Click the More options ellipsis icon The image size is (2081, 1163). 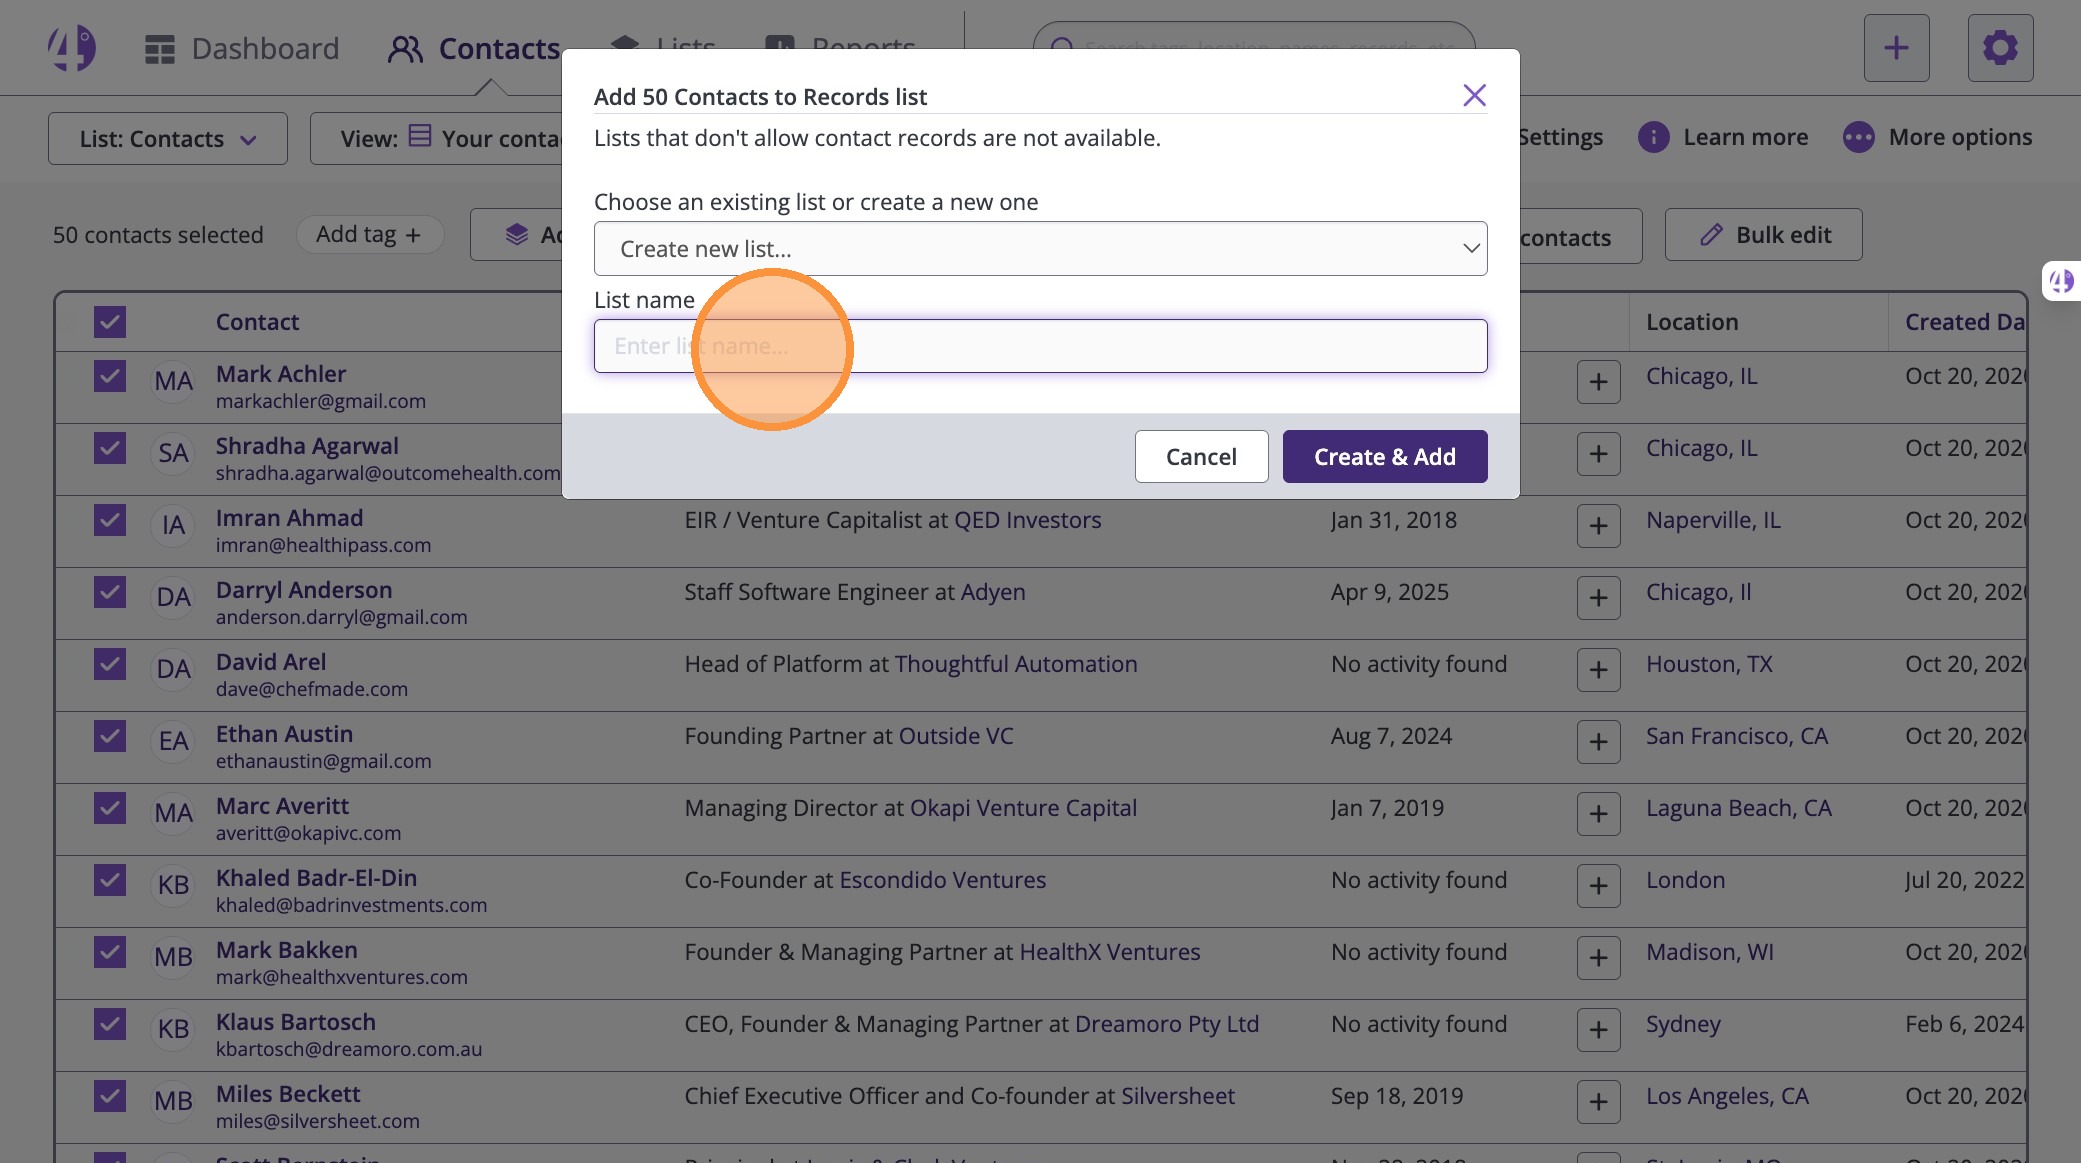pyautogui.click(x=1858, y=137)
